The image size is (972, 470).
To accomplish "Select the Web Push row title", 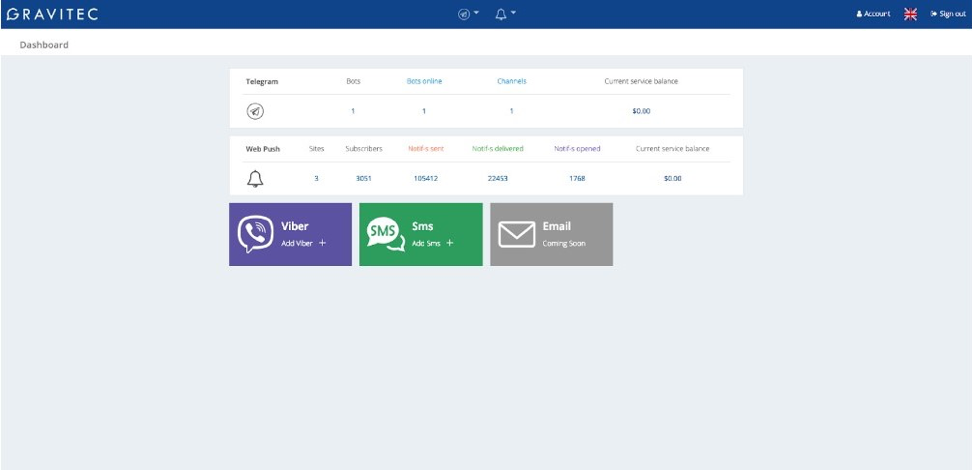I will 263,149.
